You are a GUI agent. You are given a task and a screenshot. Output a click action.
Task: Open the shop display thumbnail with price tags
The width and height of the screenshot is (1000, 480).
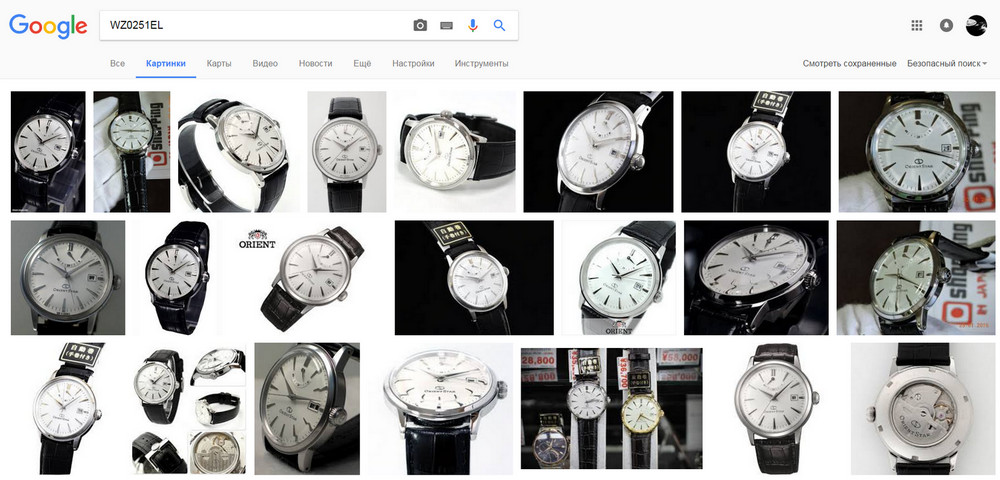pos(611,408)
